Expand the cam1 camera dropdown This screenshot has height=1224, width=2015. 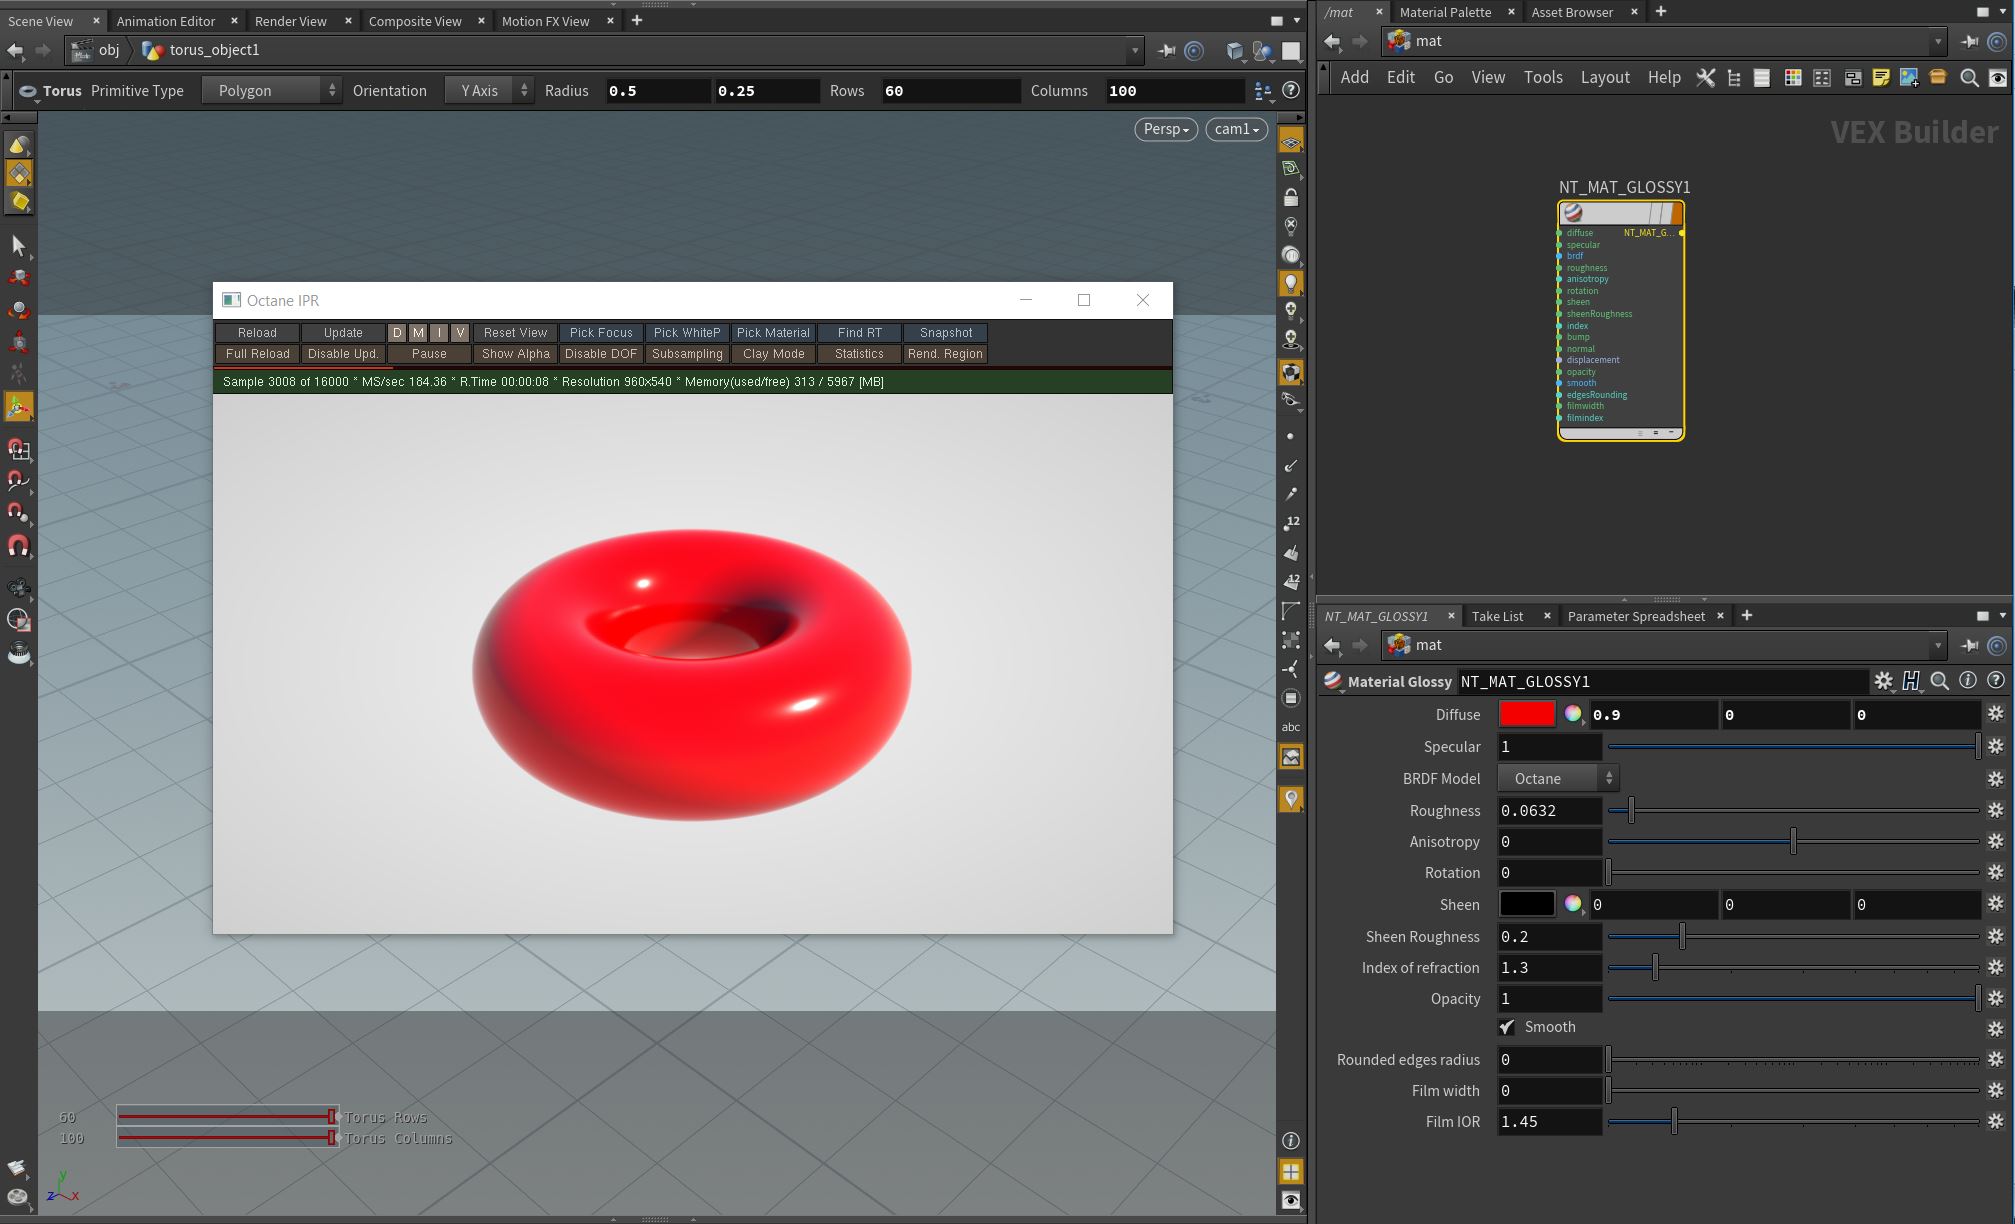pyautogui.click(x=1237, y=129)
